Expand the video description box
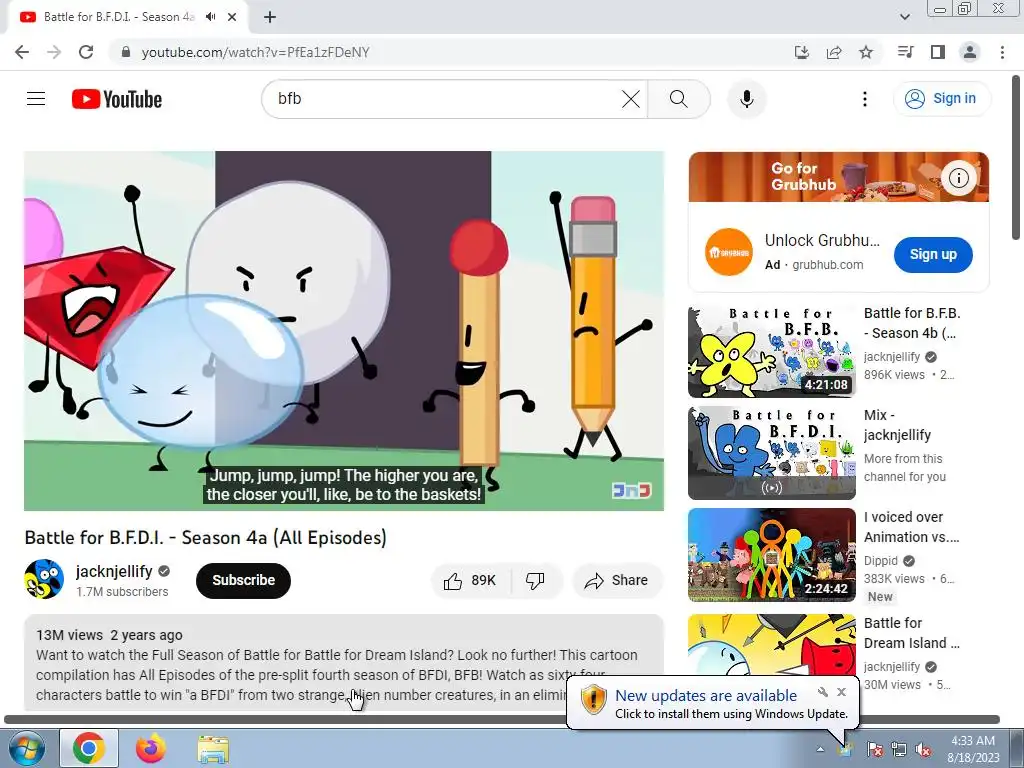Image resolution: width=1024 pixels, height=768 pixels. [344, 662]
